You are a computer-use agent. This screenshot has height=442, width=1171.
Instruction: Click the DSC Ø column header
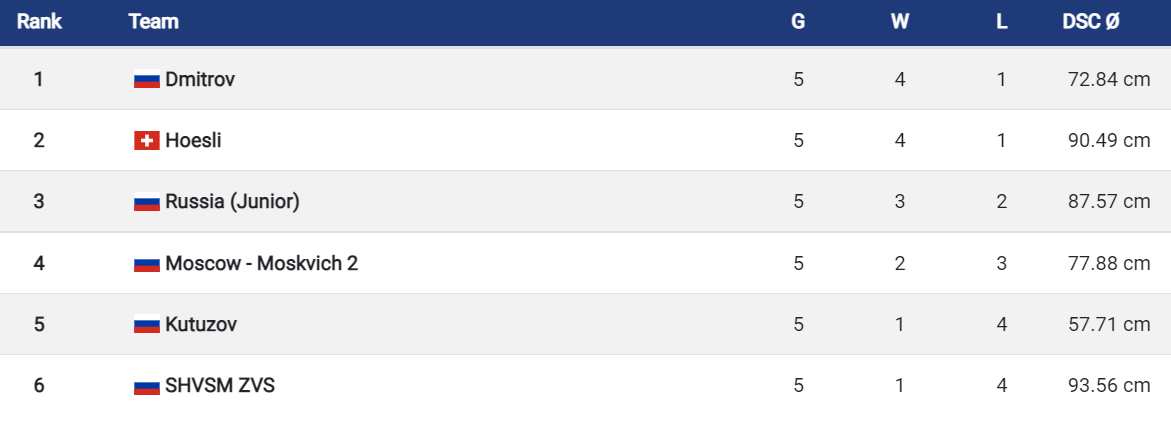point(1091,22)
